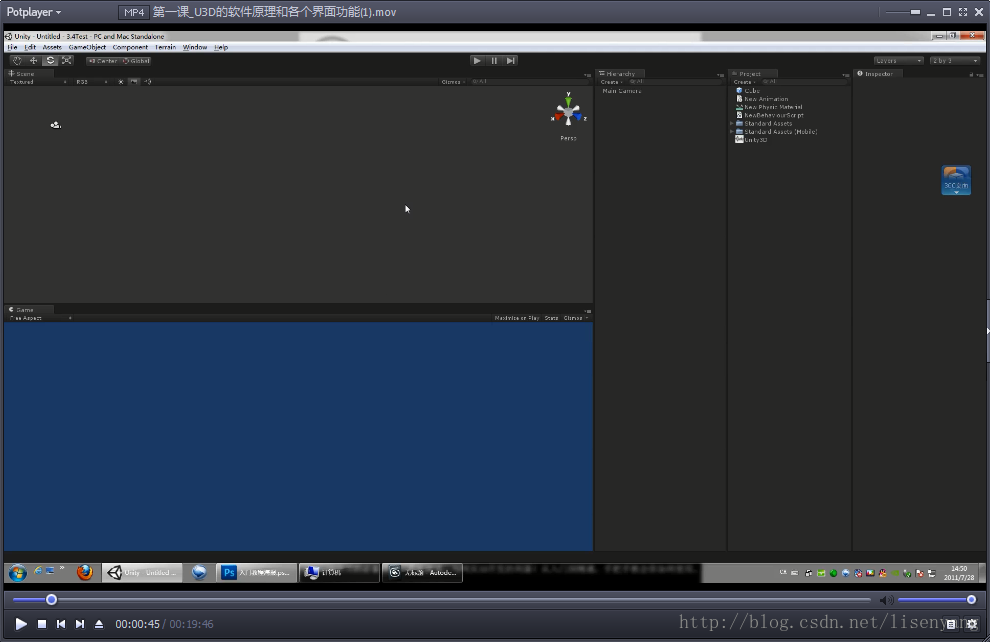Select the New Animation asset
The height and width of the screenshot is (642, 990).
pos(762,98)
